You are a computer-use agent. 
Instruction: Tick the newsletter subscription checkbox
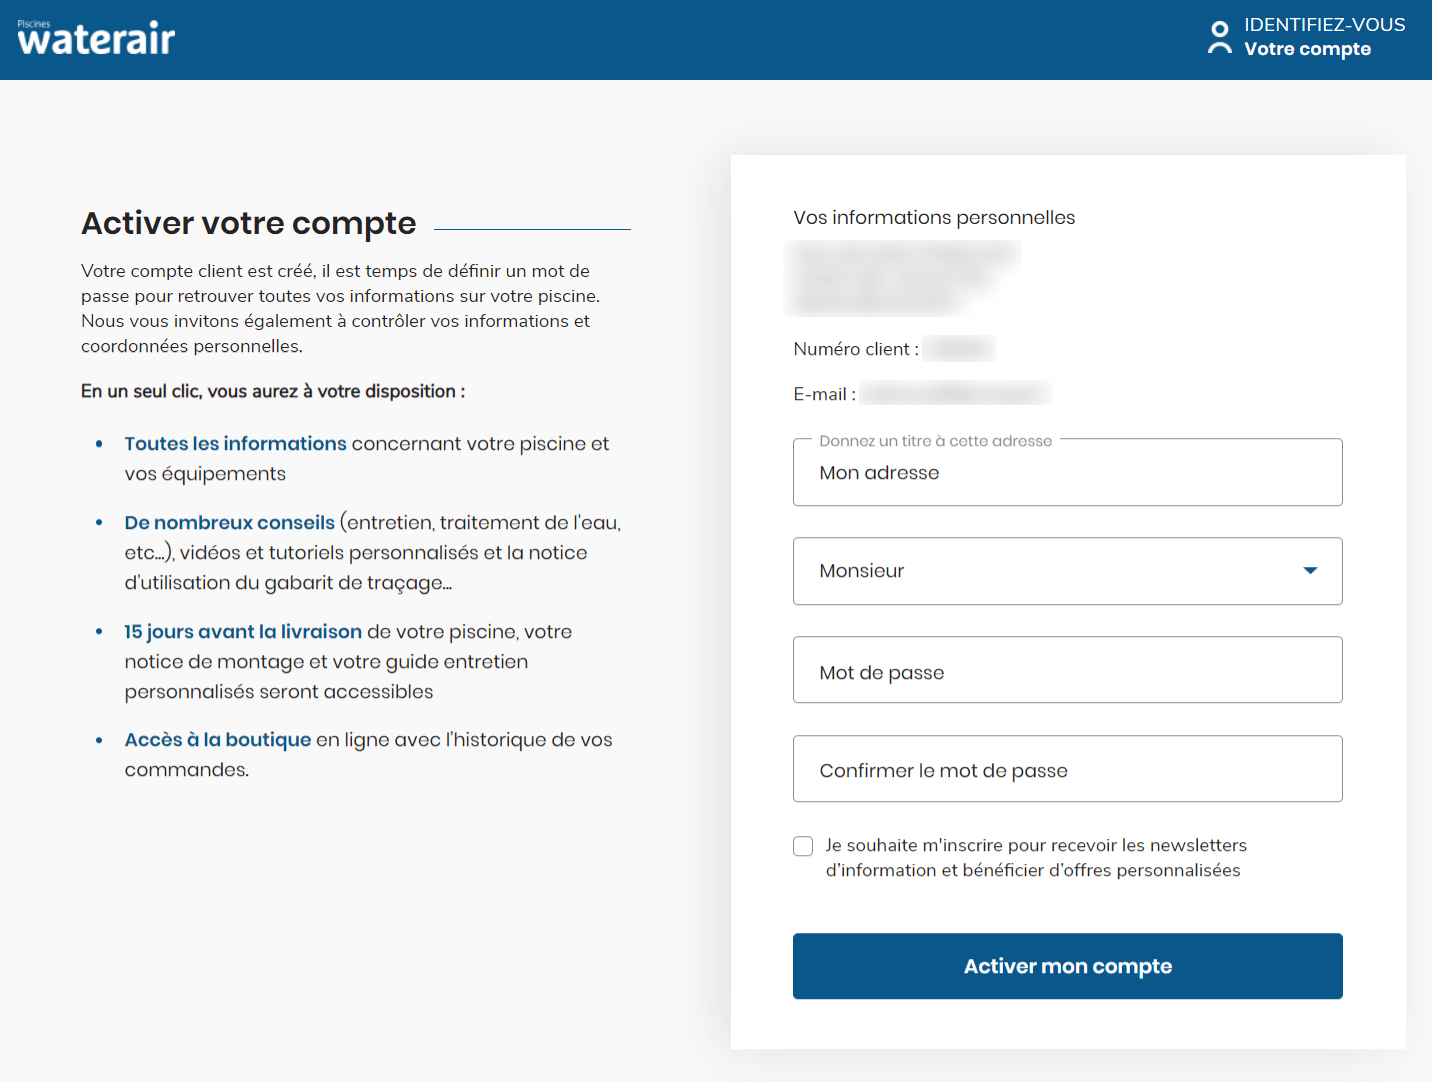click(803, 846)
